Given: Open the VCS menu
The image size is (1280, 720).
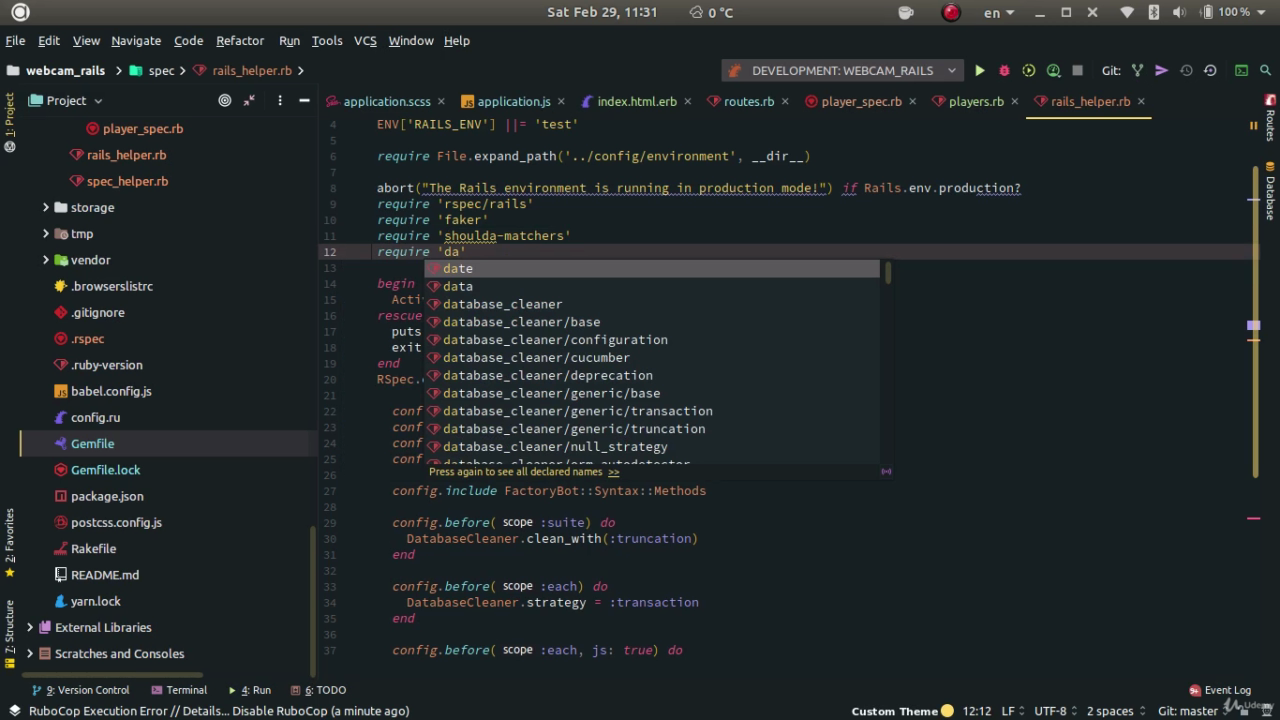Looking at the screenshot, I should 365,40.
